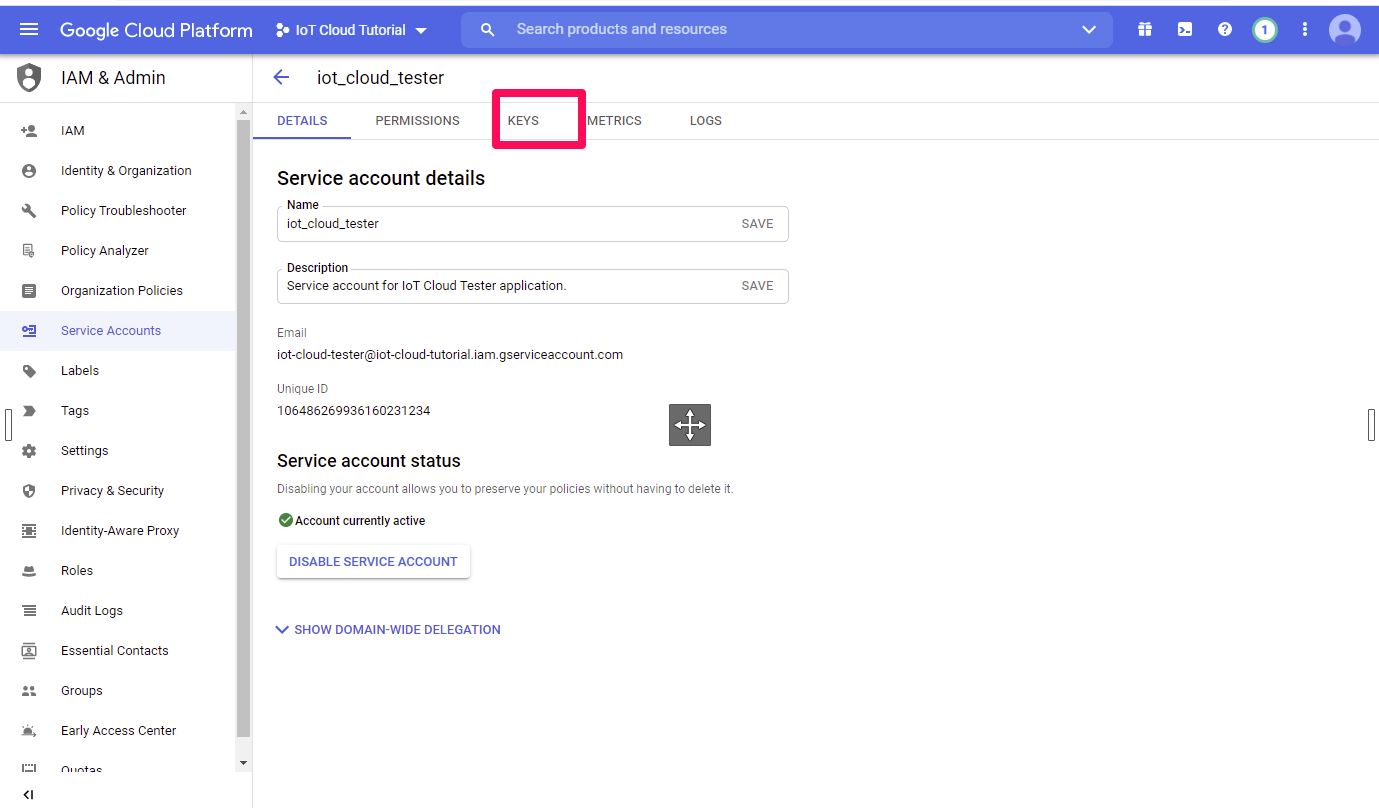The height and width of the screenshot is (808, 1379).
Task: Open the Audit Logs page
Action: (x=92, y=611)
